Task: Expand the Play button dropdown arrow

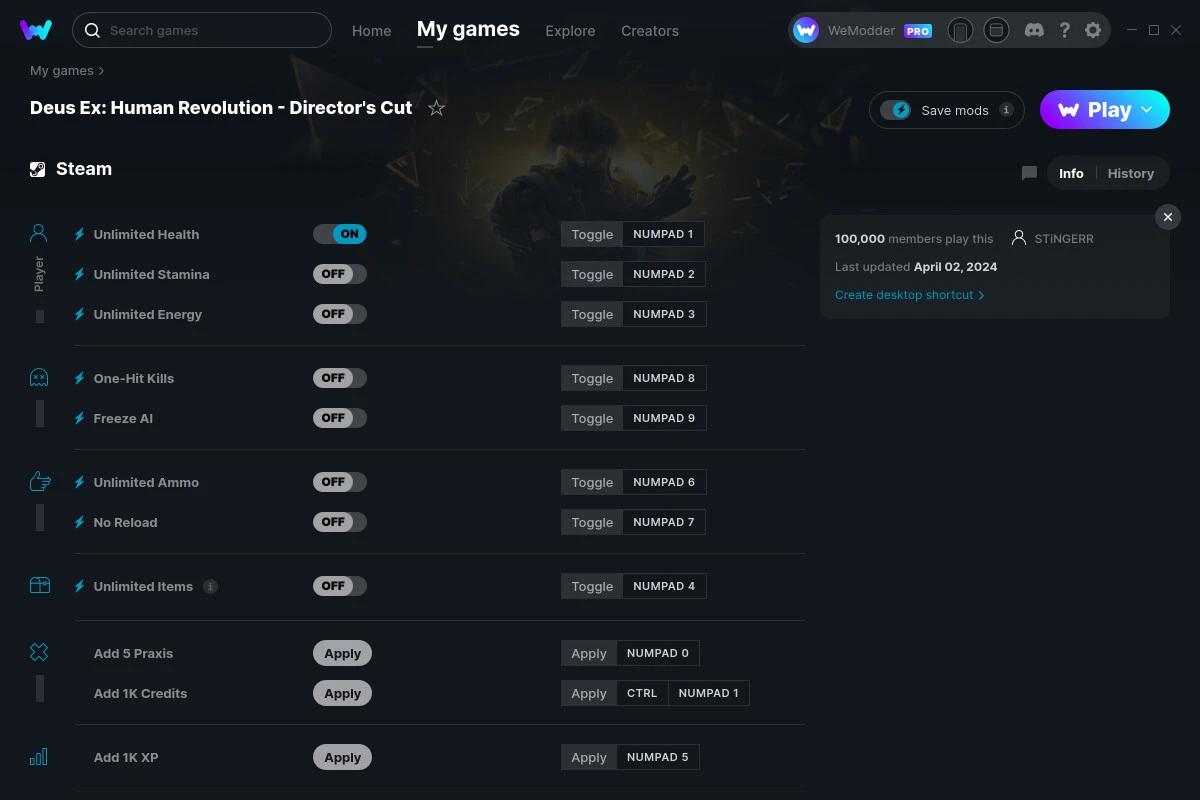Action: click(1148, 110)
